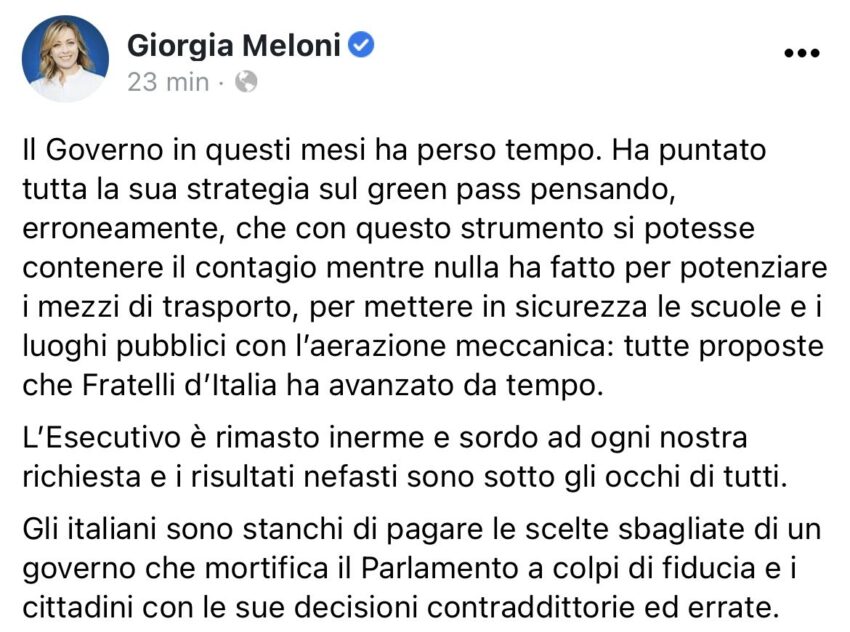Click the '23 min' post timestamp

(168, 82)
